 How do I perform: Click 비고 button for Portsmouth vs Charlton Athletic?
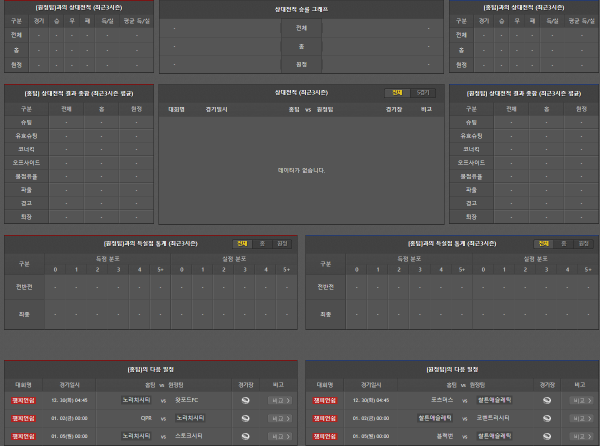click(579, 400)
